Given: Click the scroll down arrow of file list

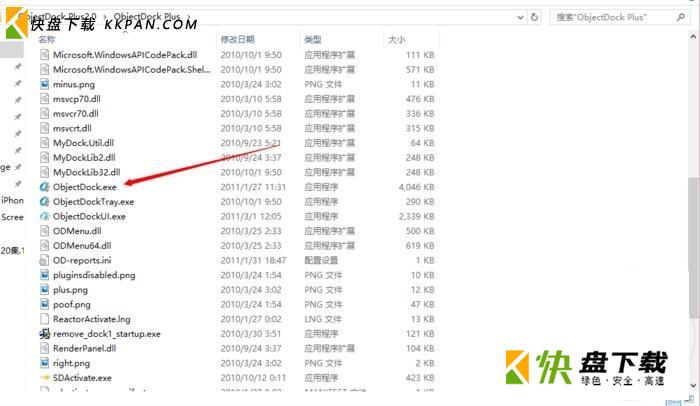Looking at the screenshot, I should click(x=693, y=385).
